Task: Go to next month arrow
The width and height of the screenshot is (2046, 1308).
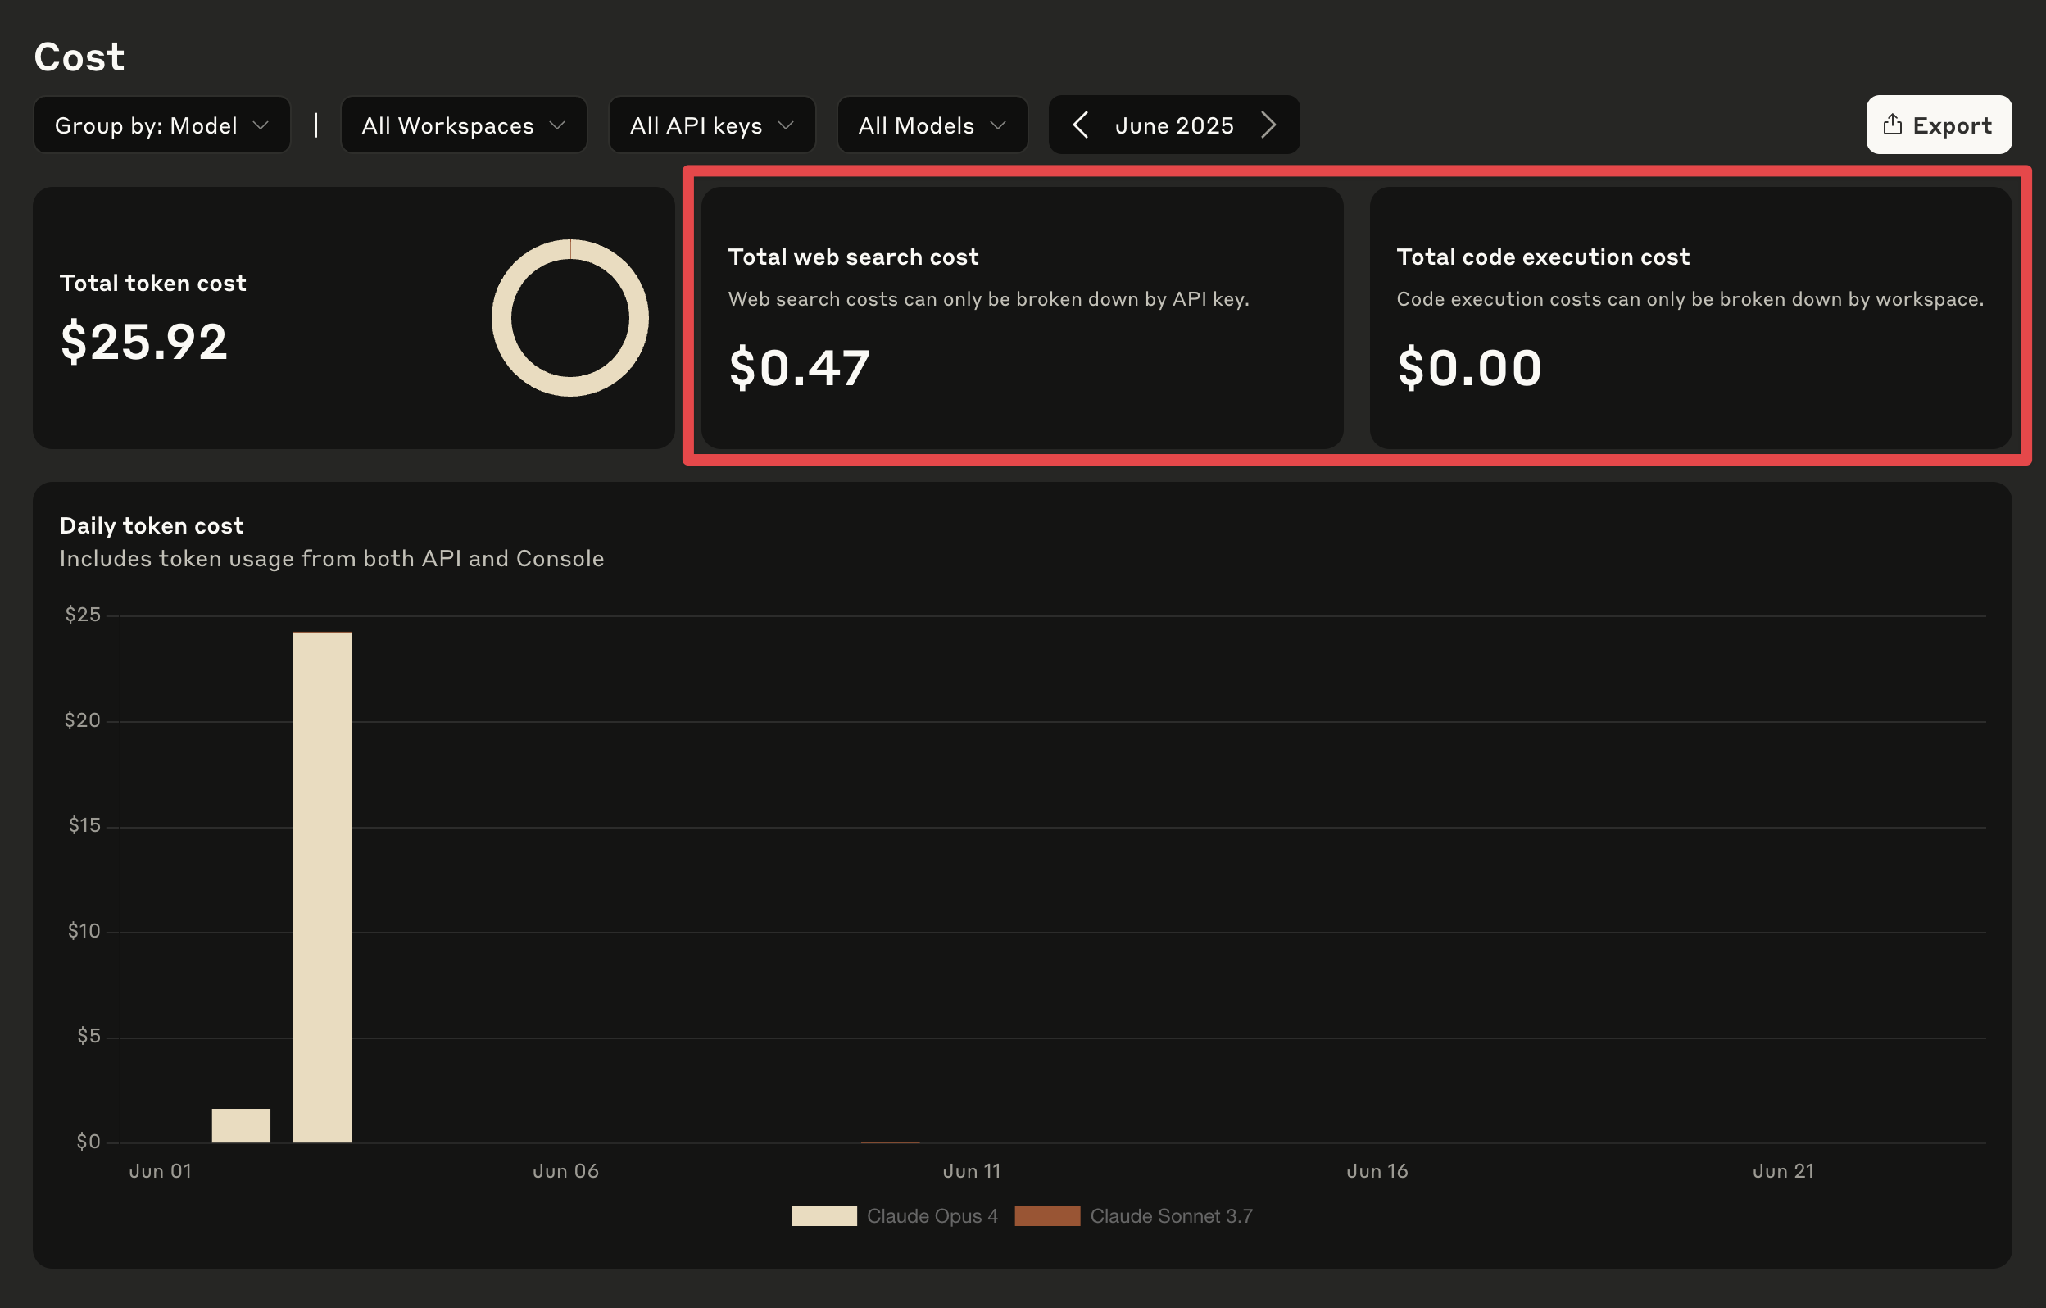Action: pos(1268,125)
